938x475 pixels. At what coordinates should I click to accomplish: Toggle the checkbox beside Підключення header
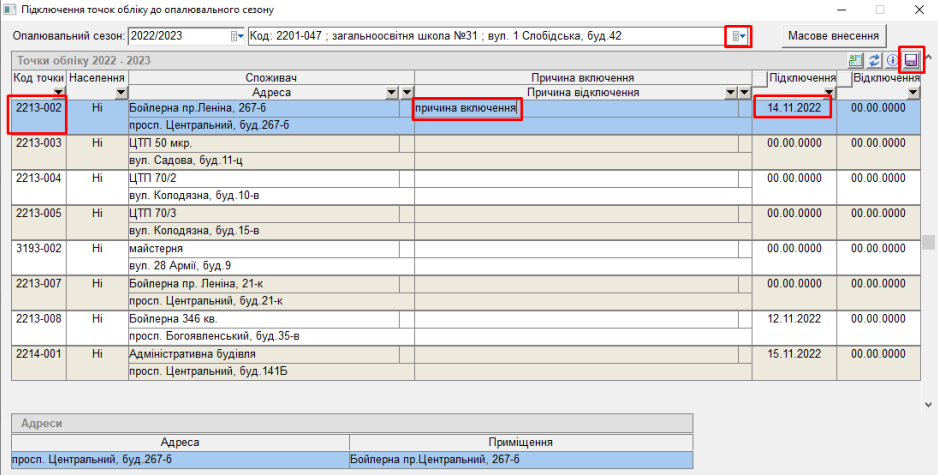tap(761, 78)
